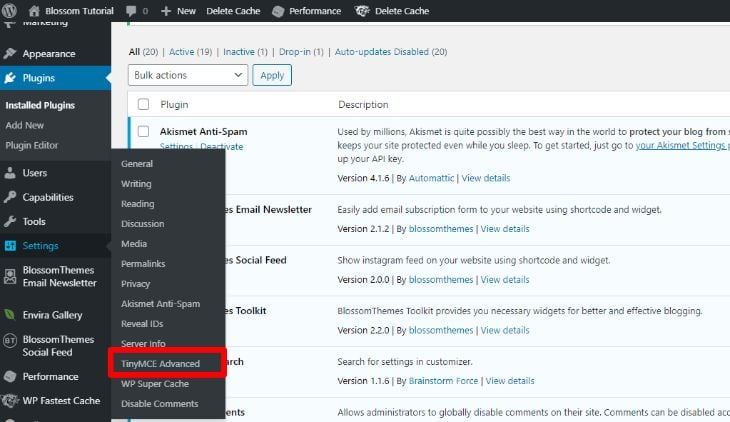Open blossomthemes author link for version 2.1.2

(x=441, y=229)
